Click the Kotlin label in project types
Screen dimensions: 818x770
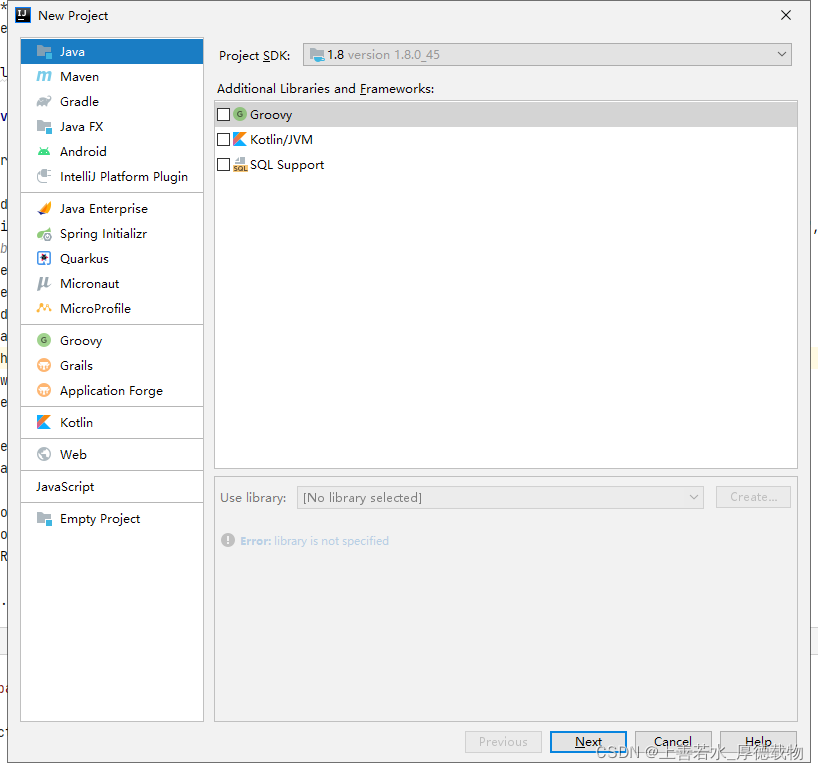tap(76, 423)
